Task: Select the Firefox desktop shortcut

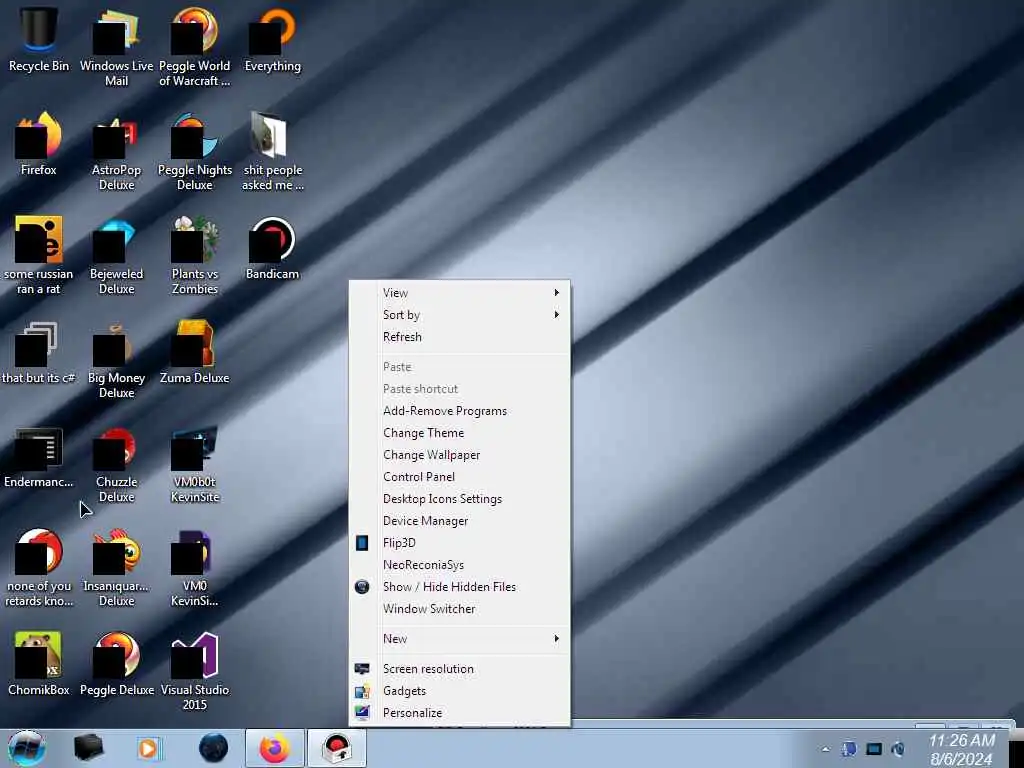Action: (x=39, y=144)
